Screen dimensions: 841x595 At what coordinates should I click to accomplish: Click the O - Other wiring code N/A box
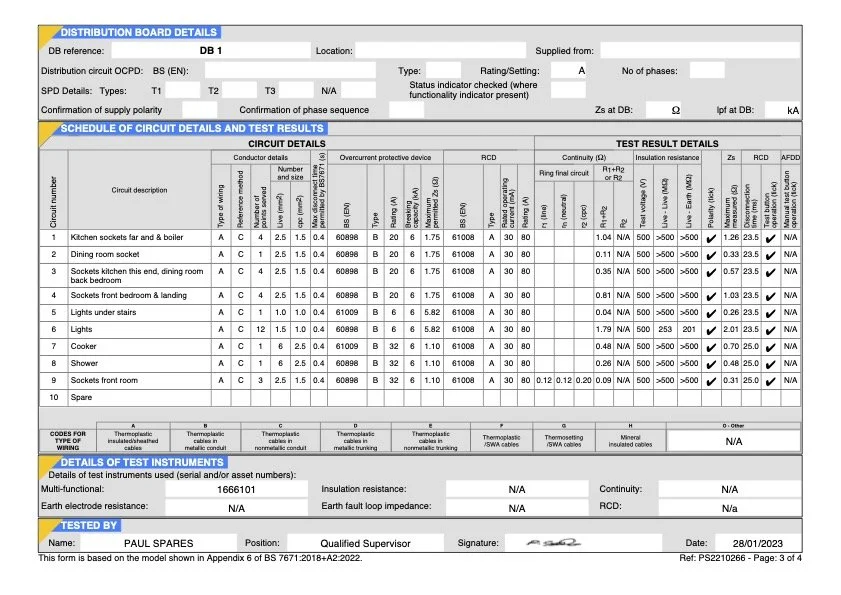734,442
